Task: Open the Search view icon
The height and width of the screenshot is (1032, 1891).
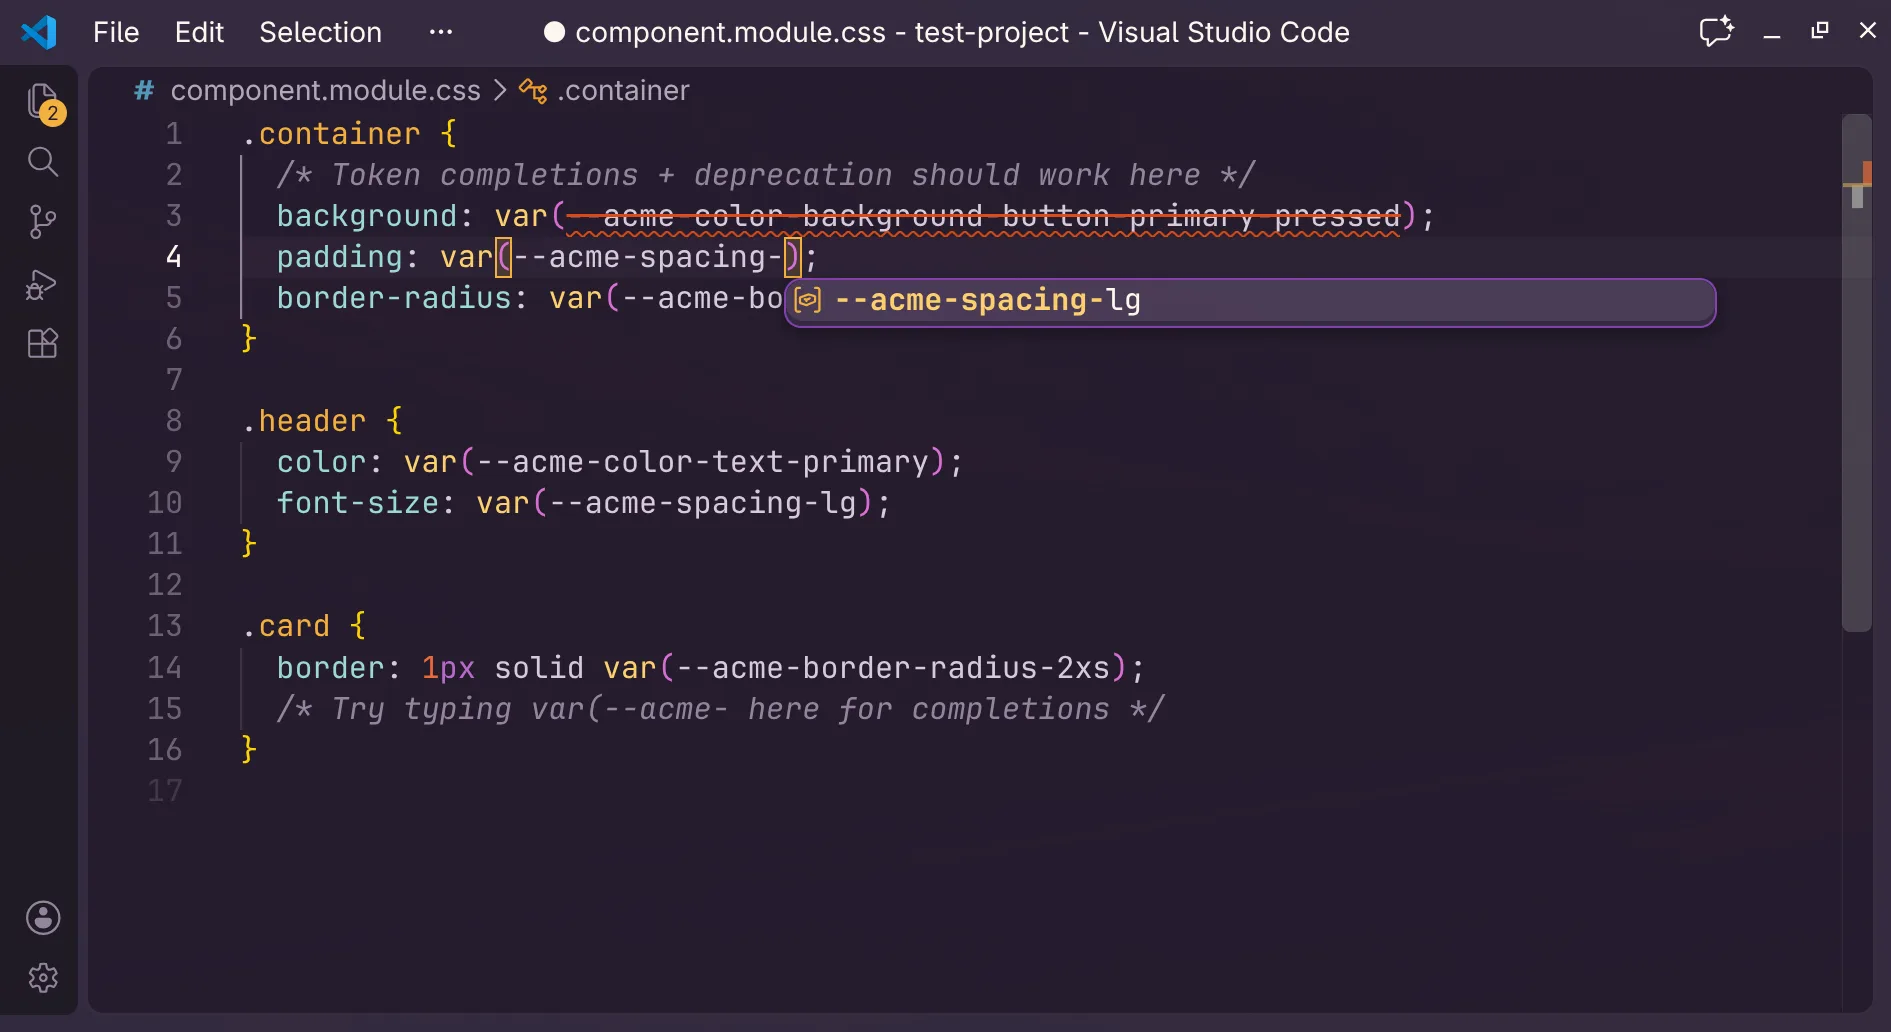Action: [x=43, y=162]
